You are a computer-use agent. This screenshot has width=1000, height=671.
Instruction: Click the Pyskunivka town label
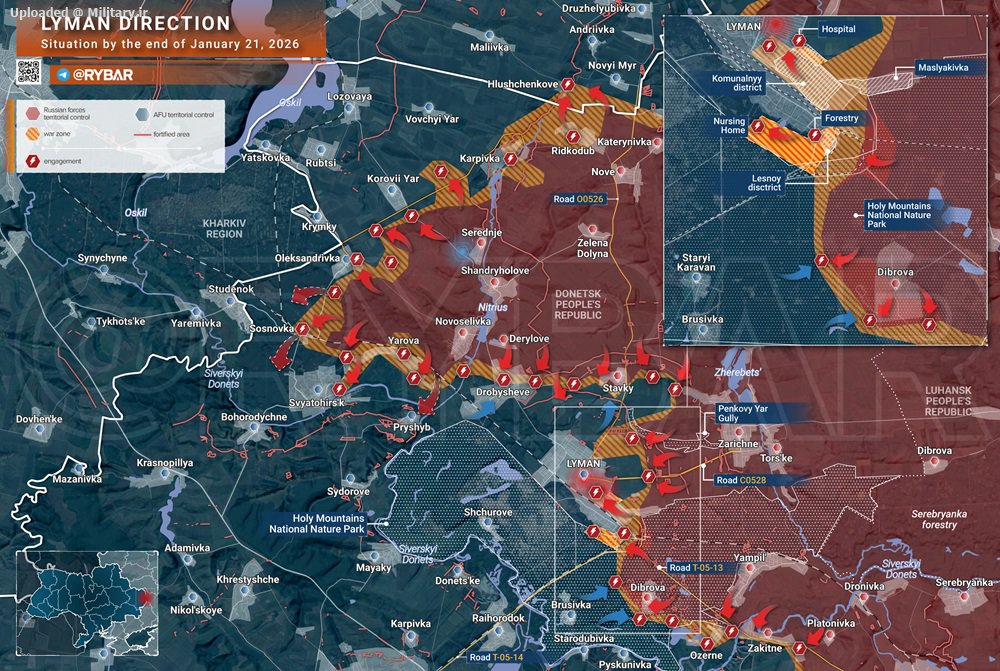[x=625, y=665]
